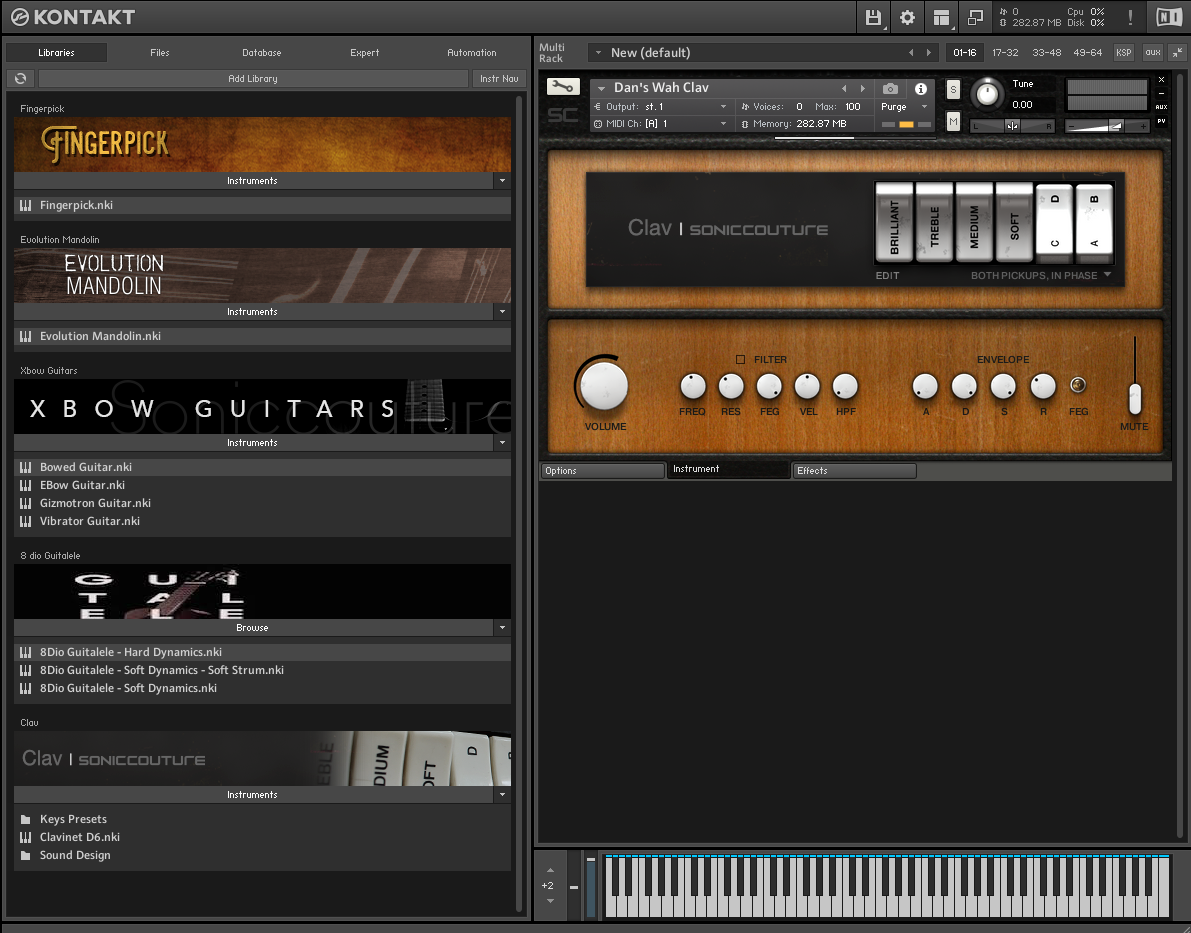Switch to the Expert tab

click(x=365, y=52)
